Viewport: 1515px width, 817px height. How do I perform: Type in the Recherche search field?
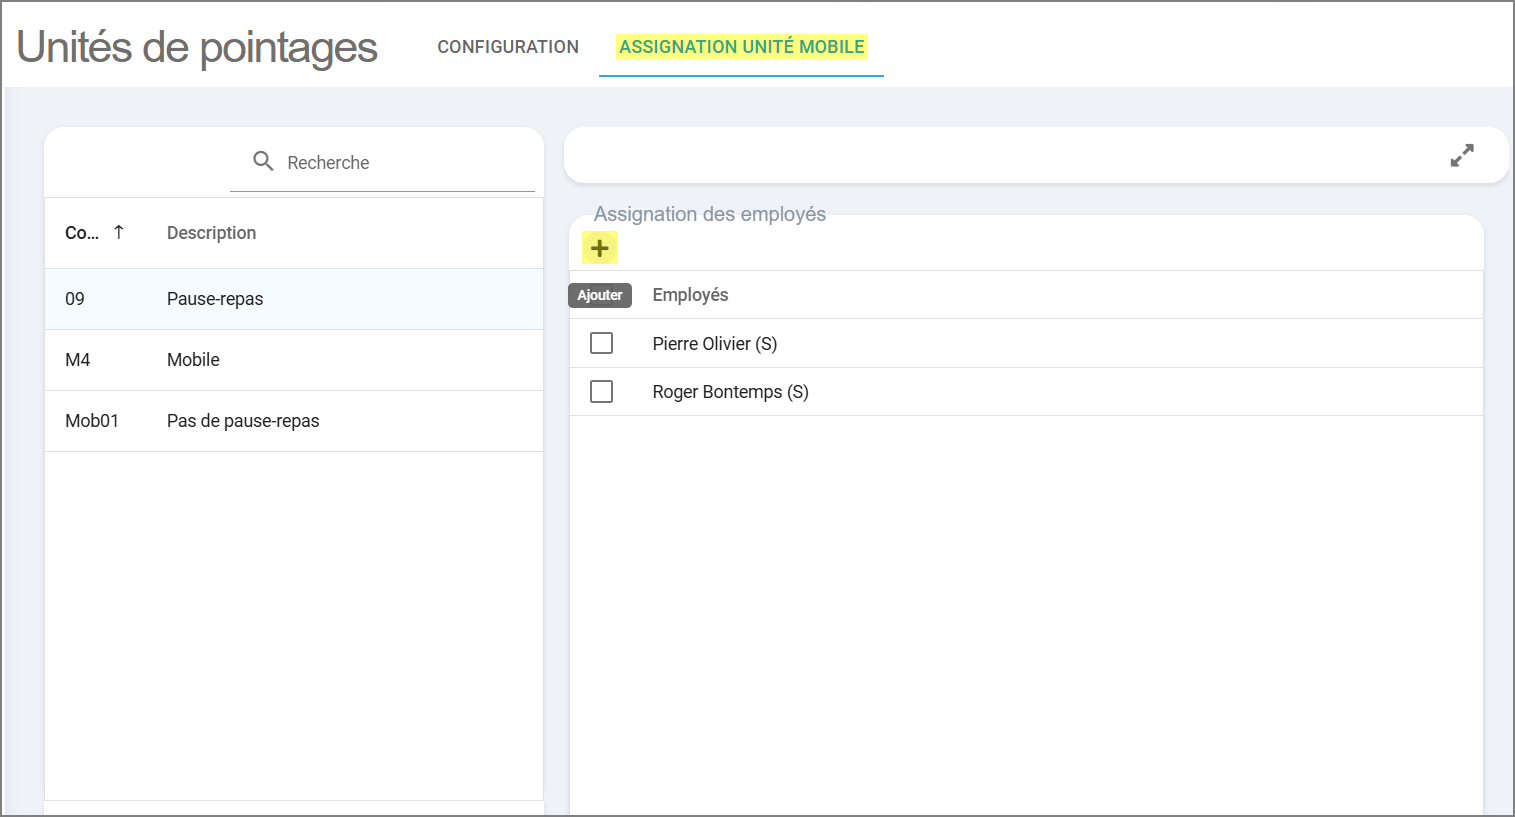pos(400,163)
